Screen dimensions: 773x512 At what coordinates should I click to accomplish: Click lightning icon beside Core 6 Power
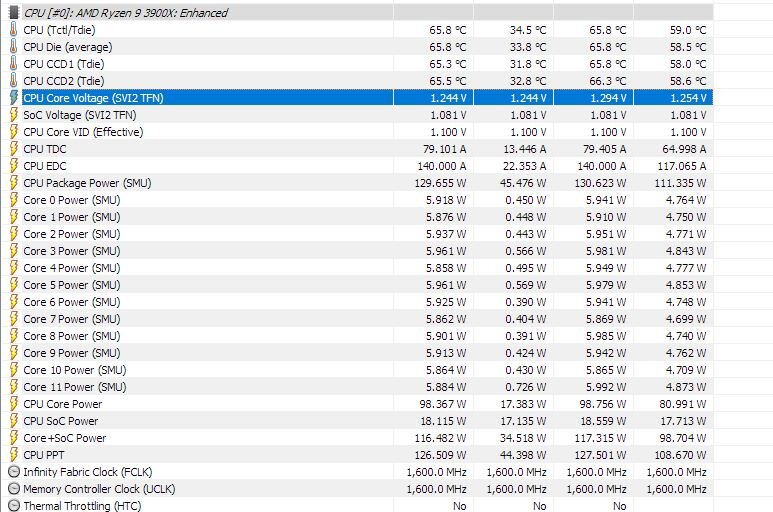14,302
